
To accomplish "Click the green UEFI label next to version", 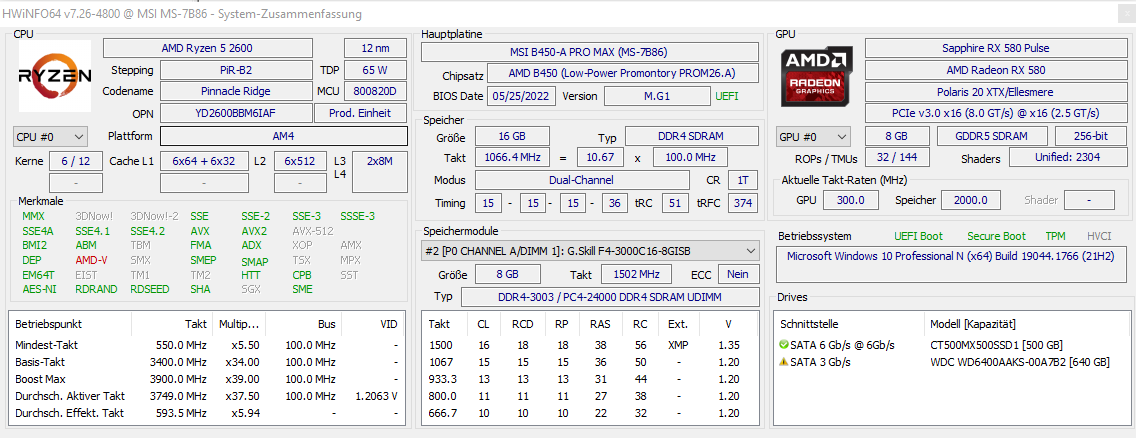I will (727, 96).
